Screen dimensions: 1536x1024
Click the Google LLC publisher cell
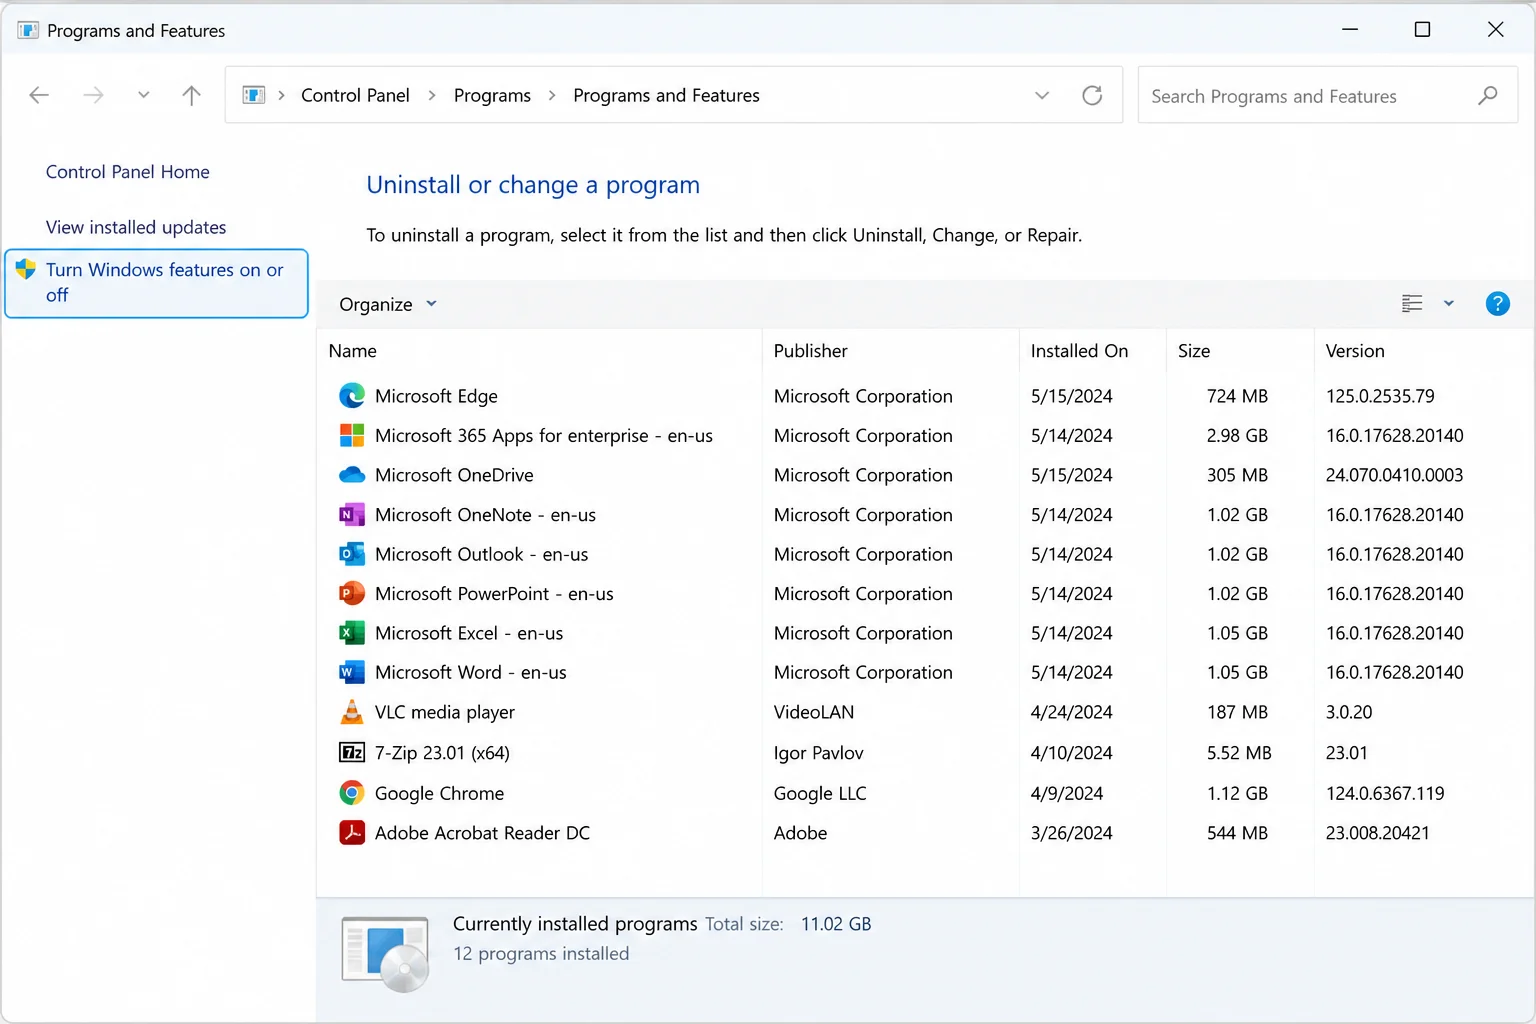click(820, 793)
